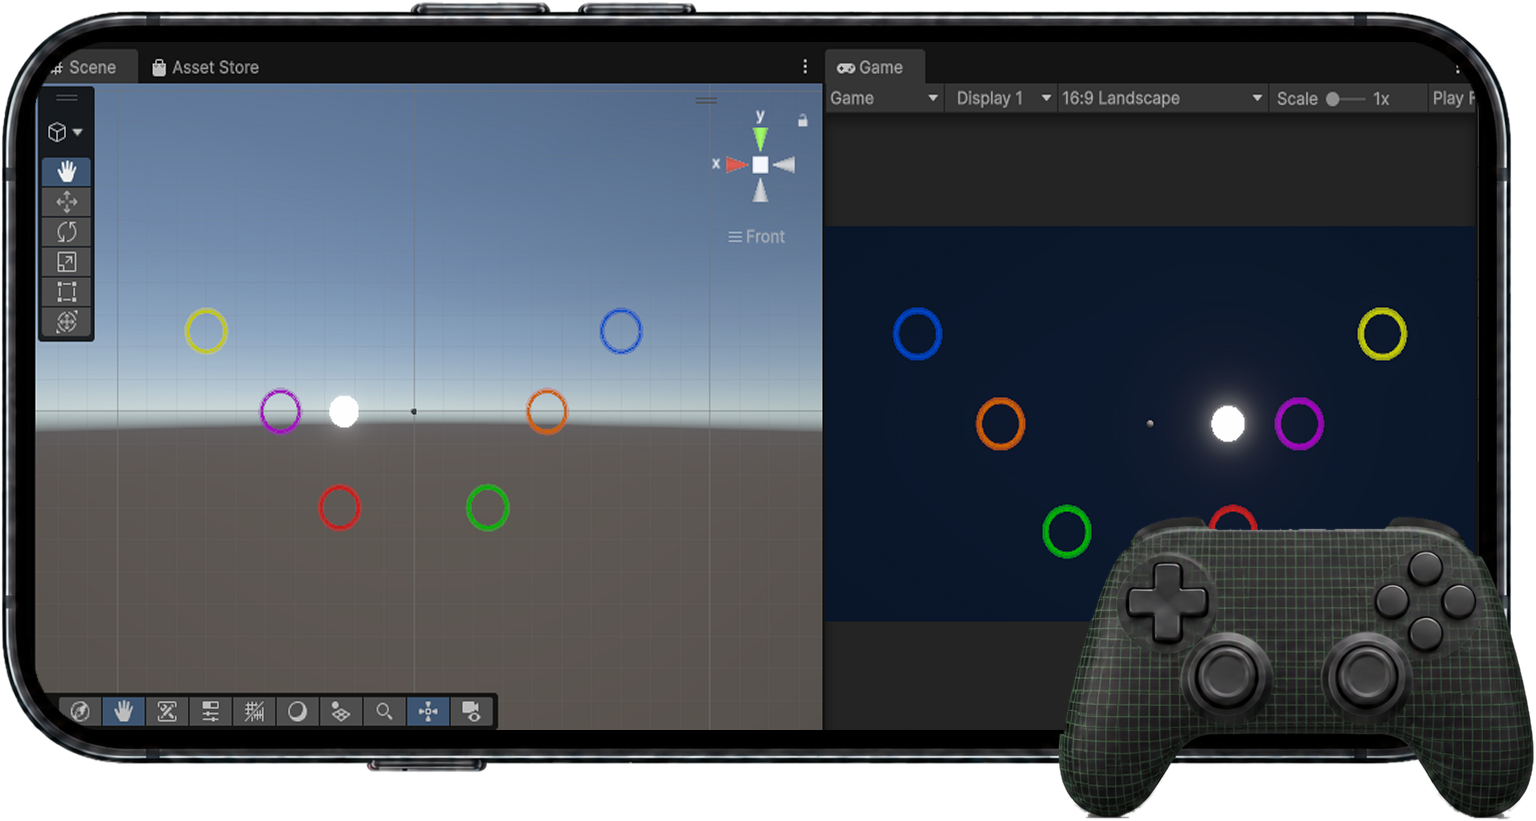
Task: Select the View hand tool in the upper tool palette
Action: 67,172
